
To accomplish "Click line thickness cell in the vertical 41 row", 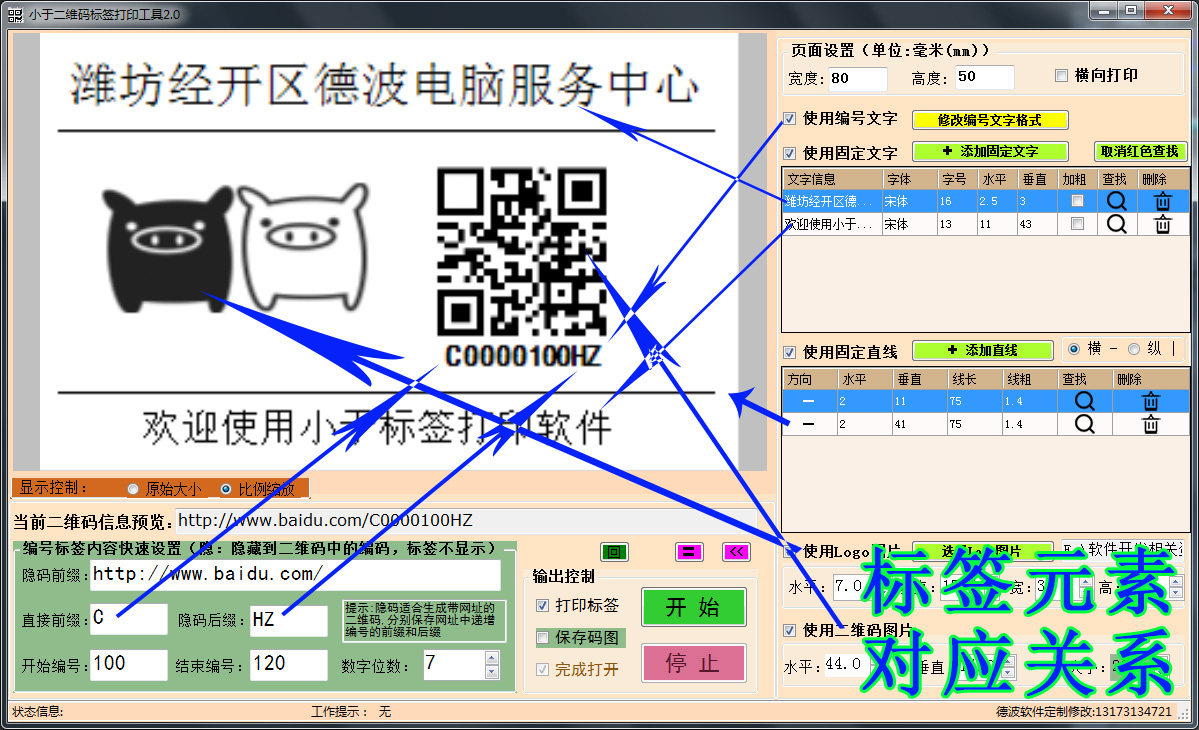I will [1029, 423].
